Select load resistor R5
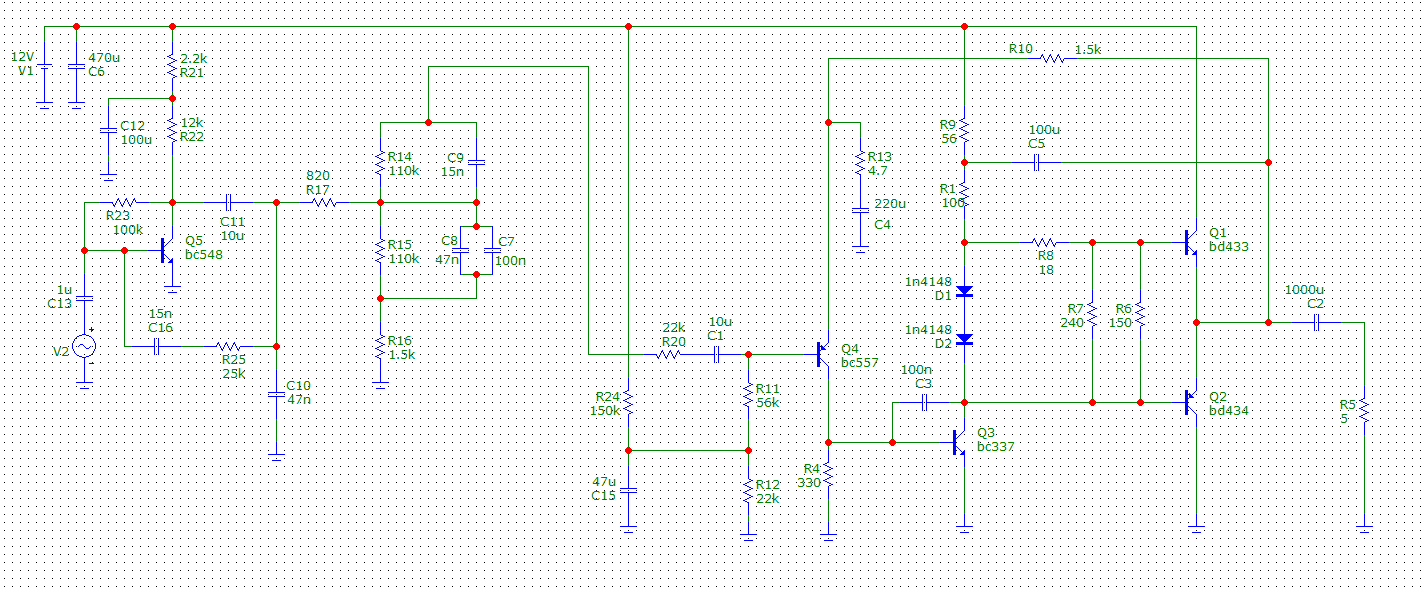This screenshot has width=1426, height=589. click(x=1364, y=411)
